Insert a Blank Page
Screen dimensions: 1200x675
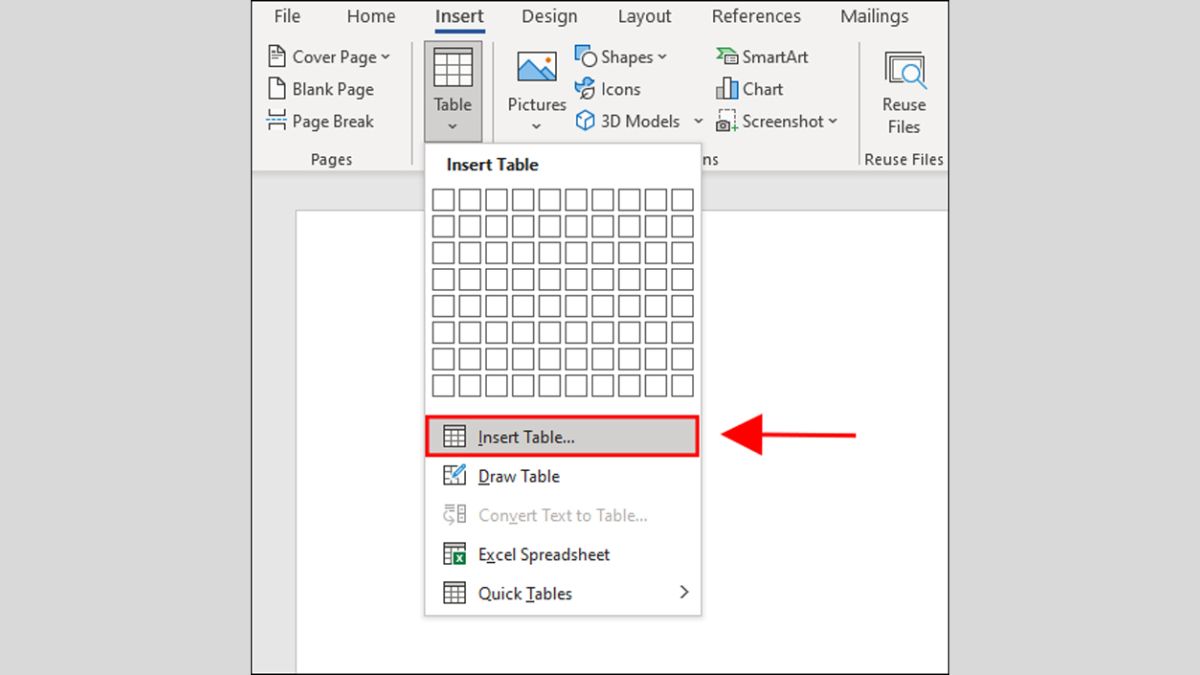pos(320,89)
